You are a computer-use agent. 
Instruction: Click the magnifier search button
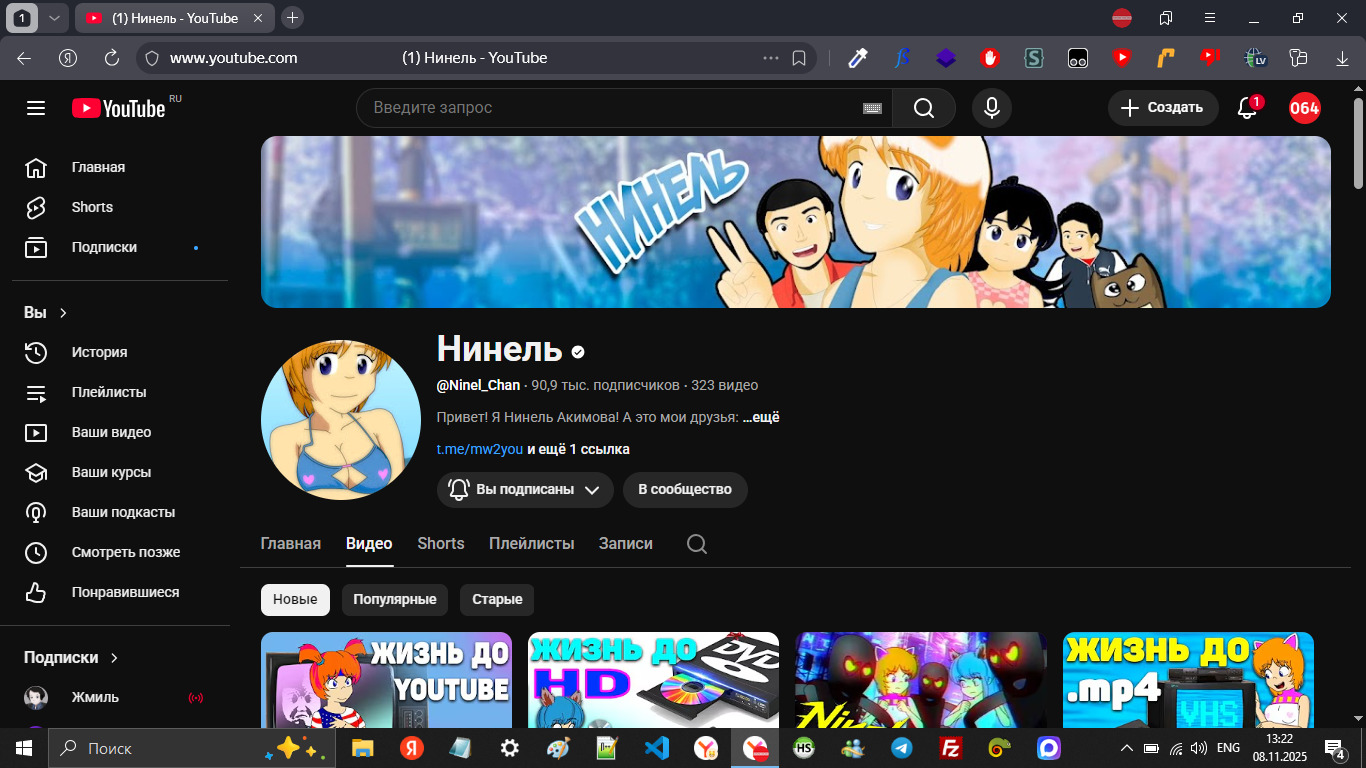point(923,108)
